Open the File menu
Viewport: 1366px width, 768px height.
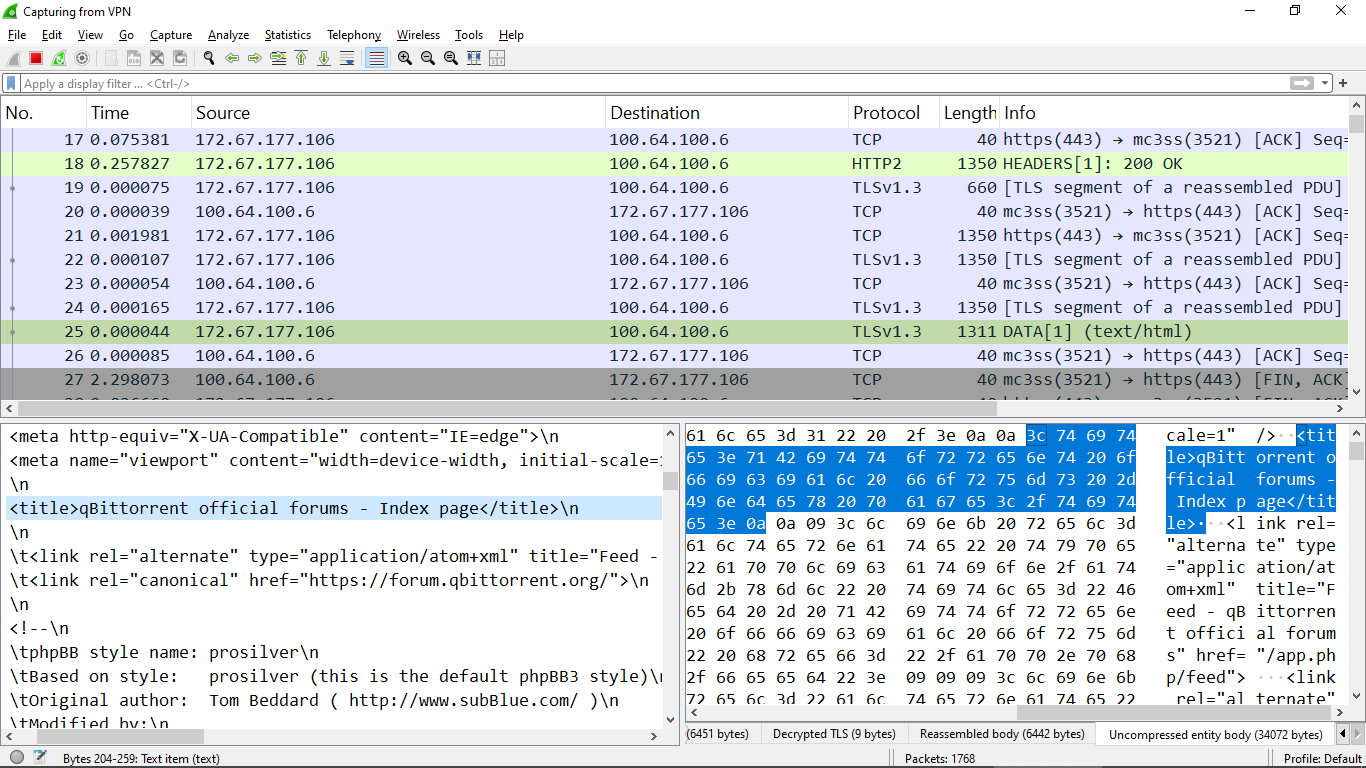(x=17, y=35)
